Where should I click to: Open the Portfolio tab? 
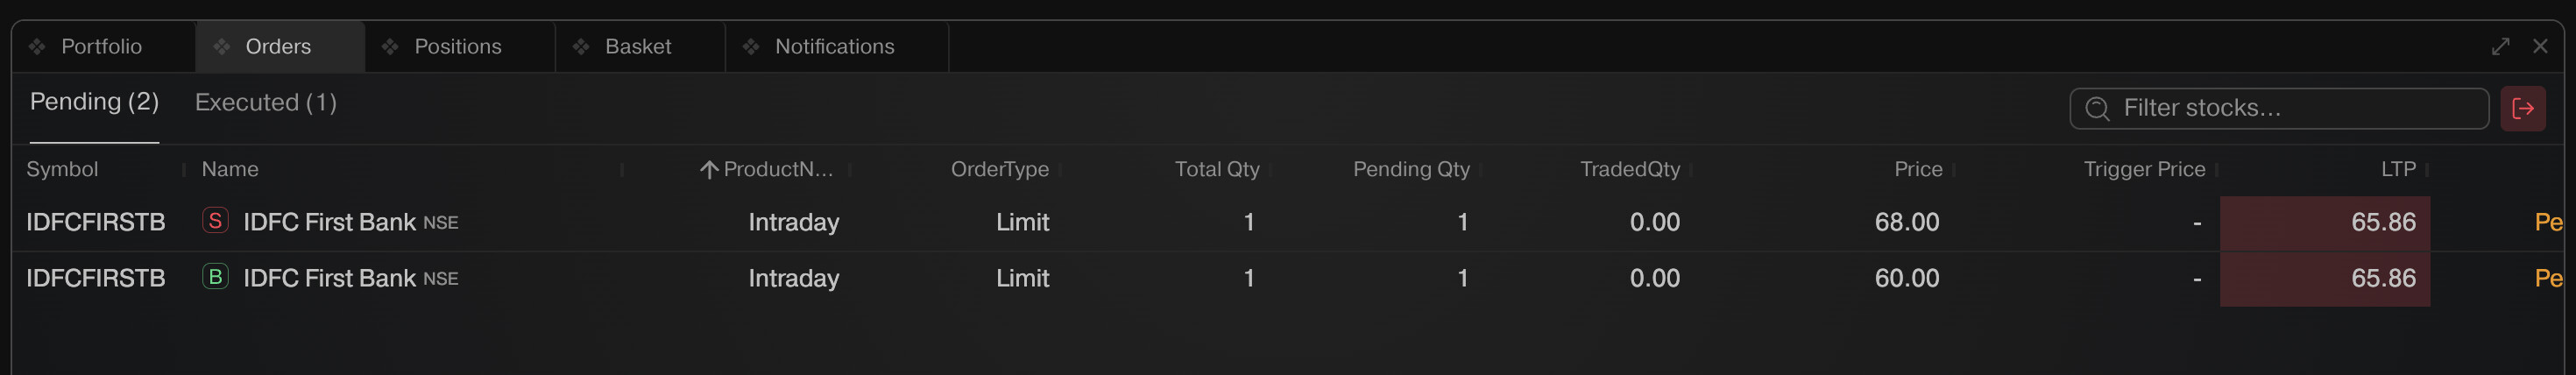point(101,46)
